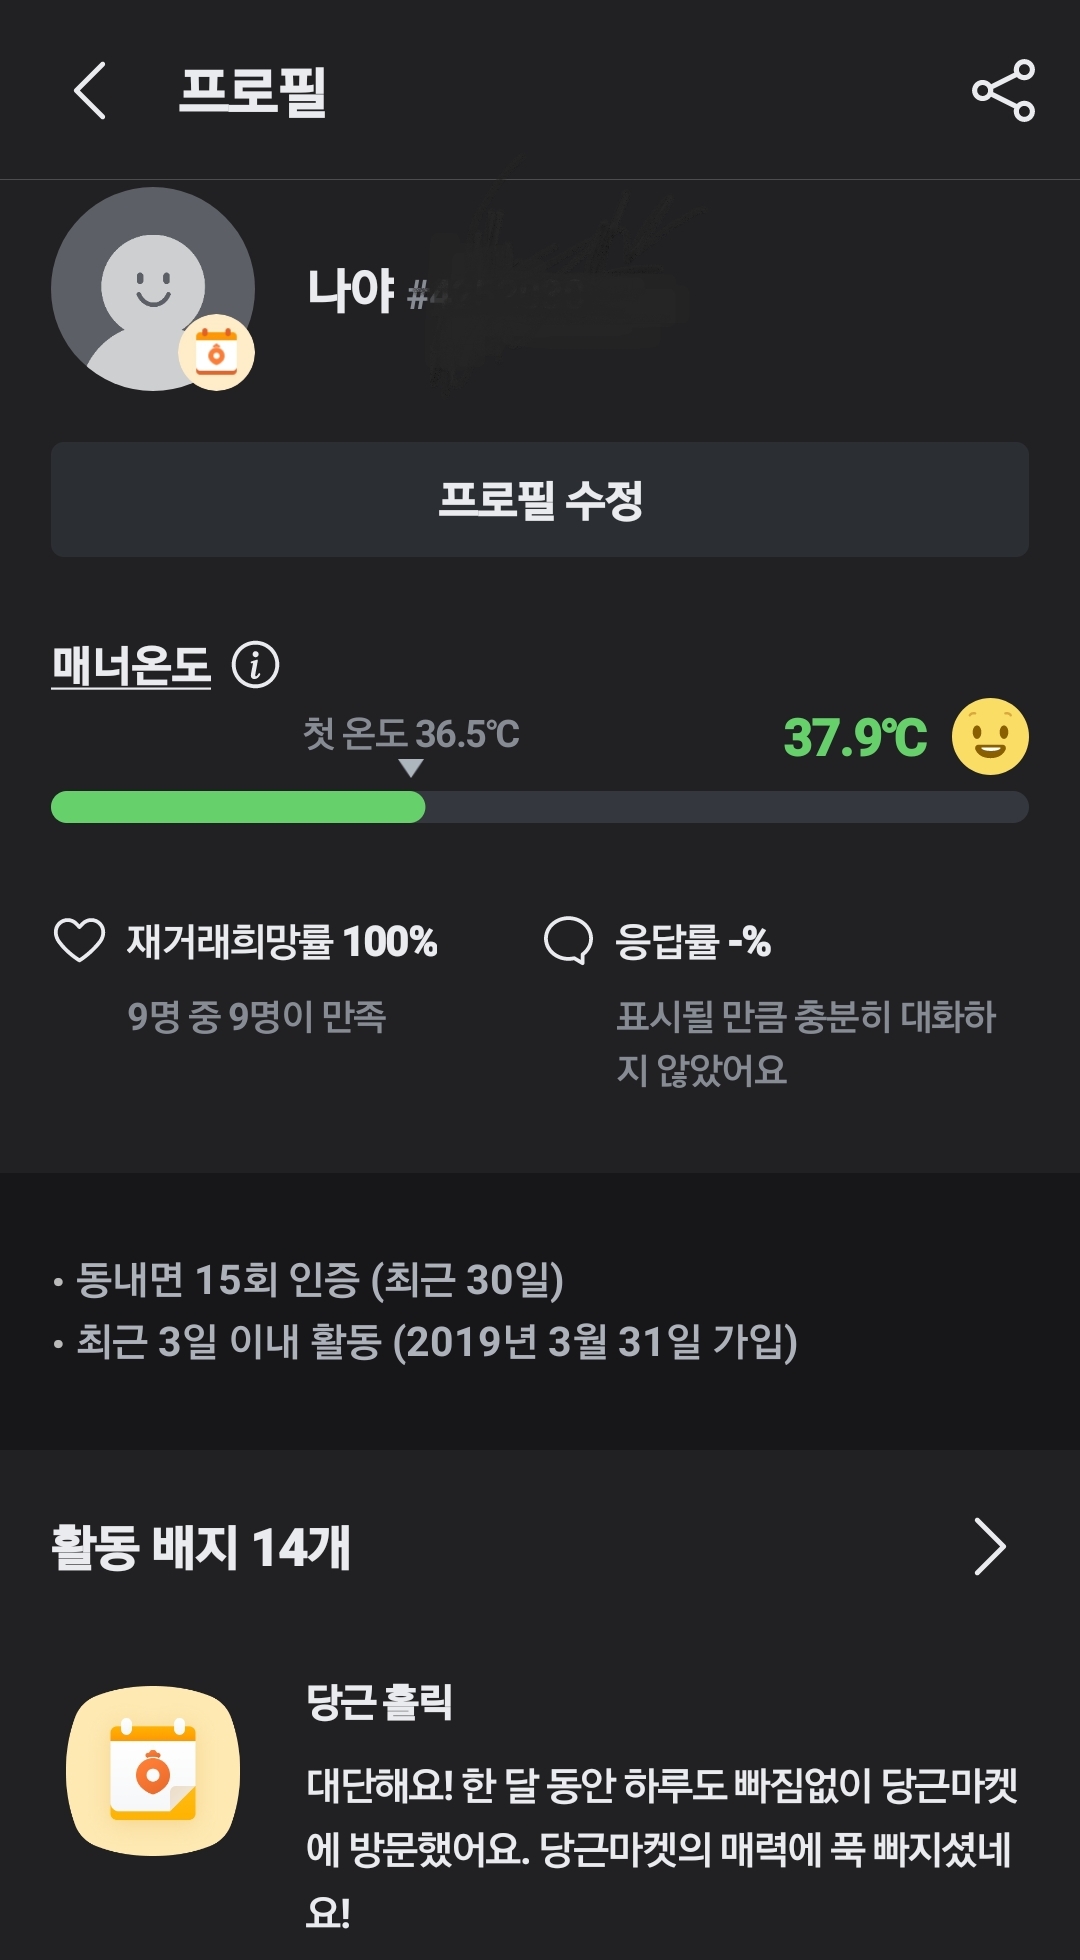The image size is (1080, 1960).
Task: Tap the heart icon beside 재거래희망률
Action: pyautogui.click(x=79, y=941)
